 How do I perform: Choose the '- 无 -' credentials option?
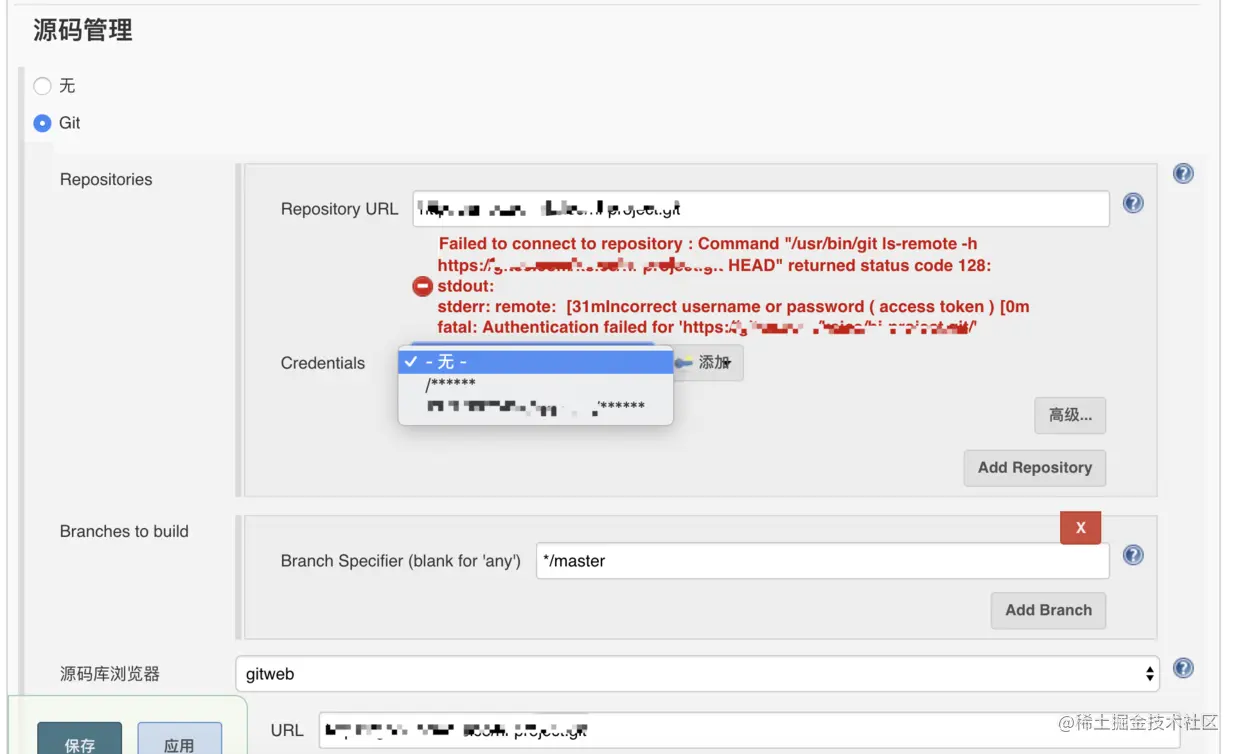[536, 362]
